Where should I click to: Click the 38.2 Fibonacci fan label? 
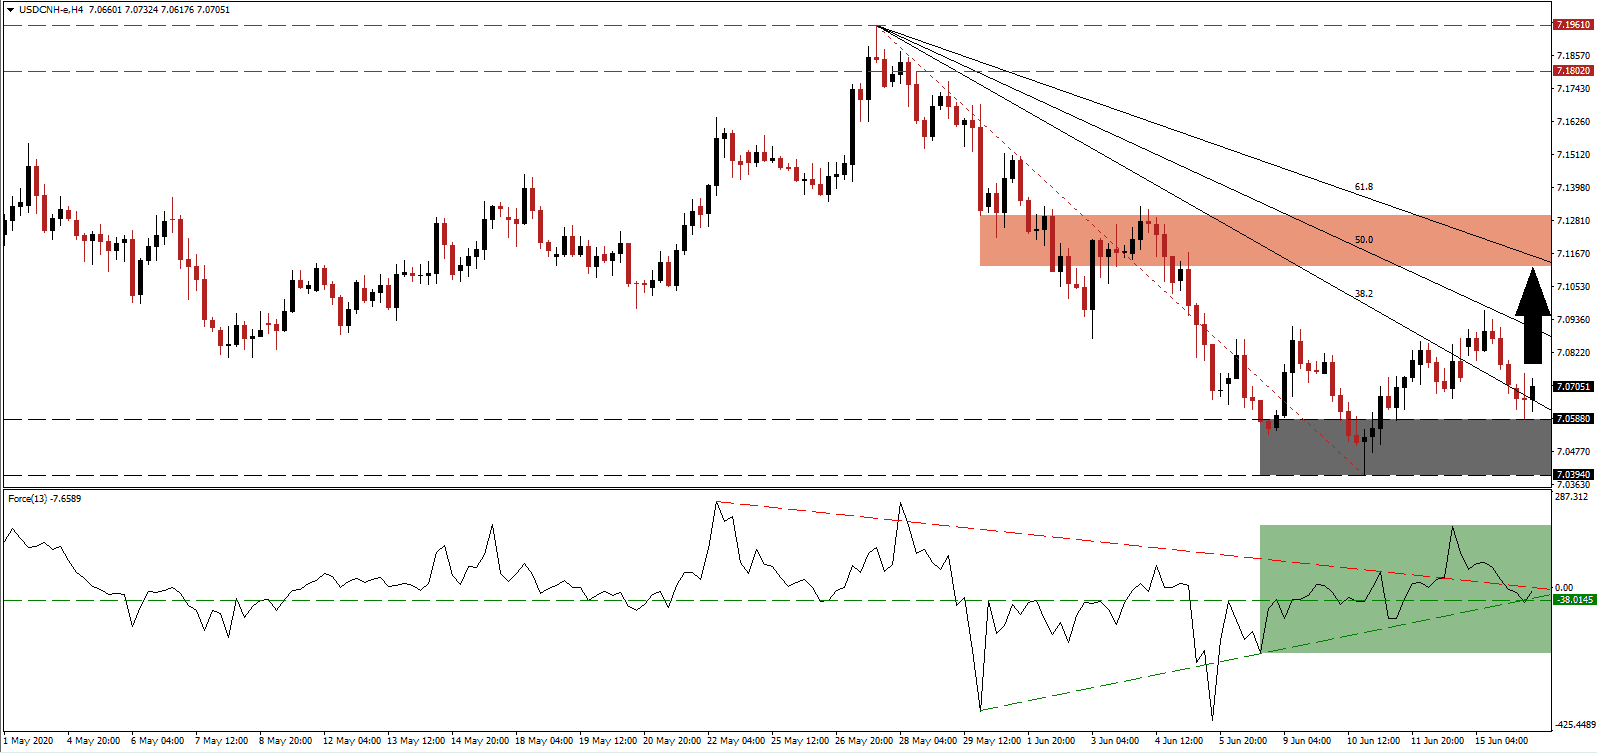tap(1363, 294)
